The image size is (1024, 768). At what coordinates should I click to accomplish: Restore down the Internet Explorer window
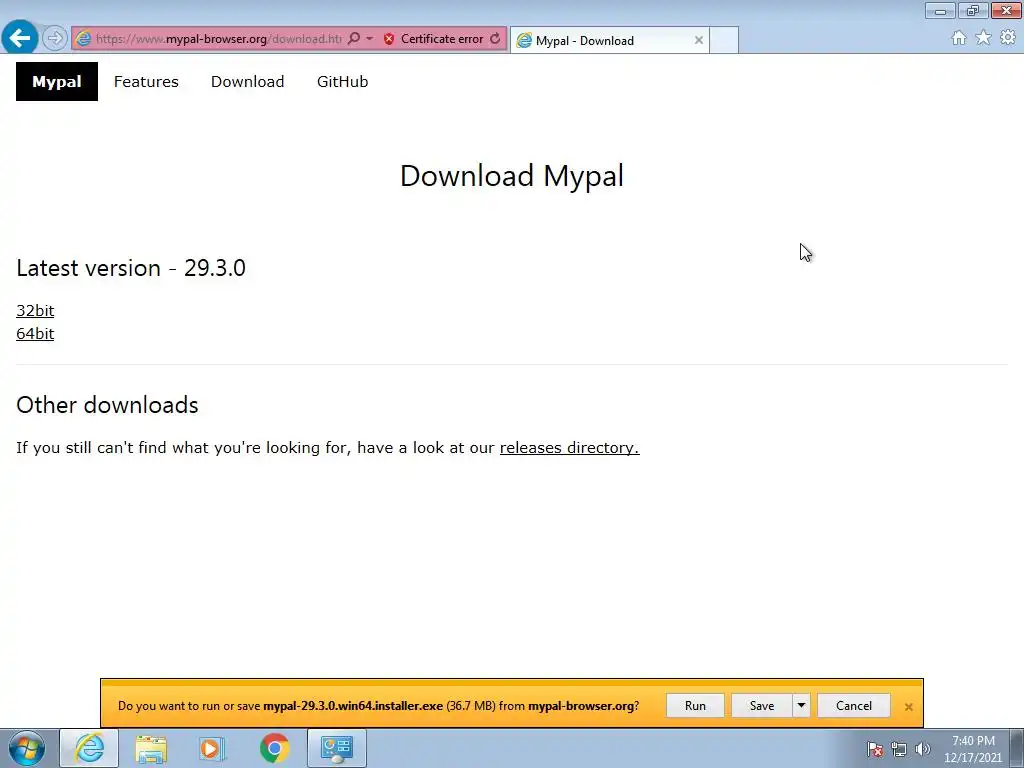coord(973,10)
